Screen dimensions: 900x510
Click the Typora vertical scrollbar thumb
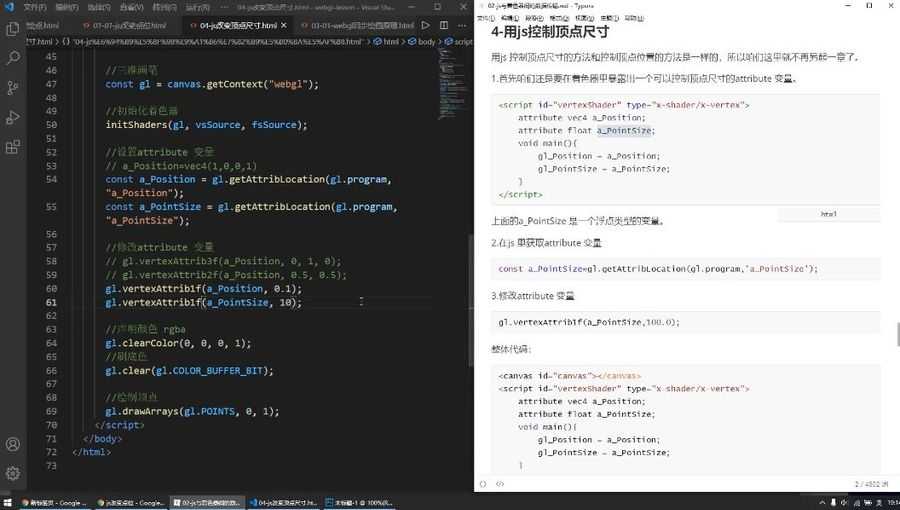[x=898, y=335]
